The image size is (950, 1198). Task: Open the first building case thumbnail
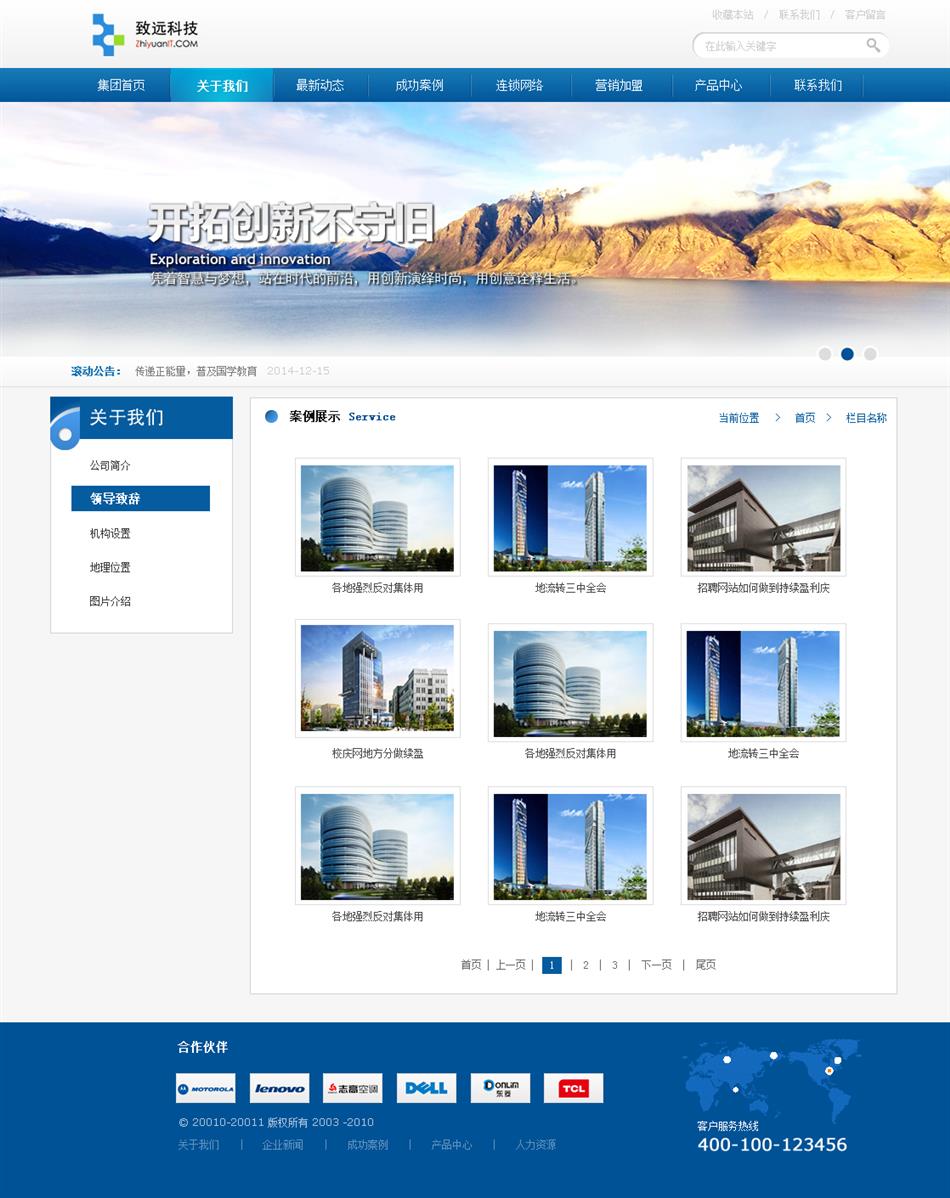377,517
